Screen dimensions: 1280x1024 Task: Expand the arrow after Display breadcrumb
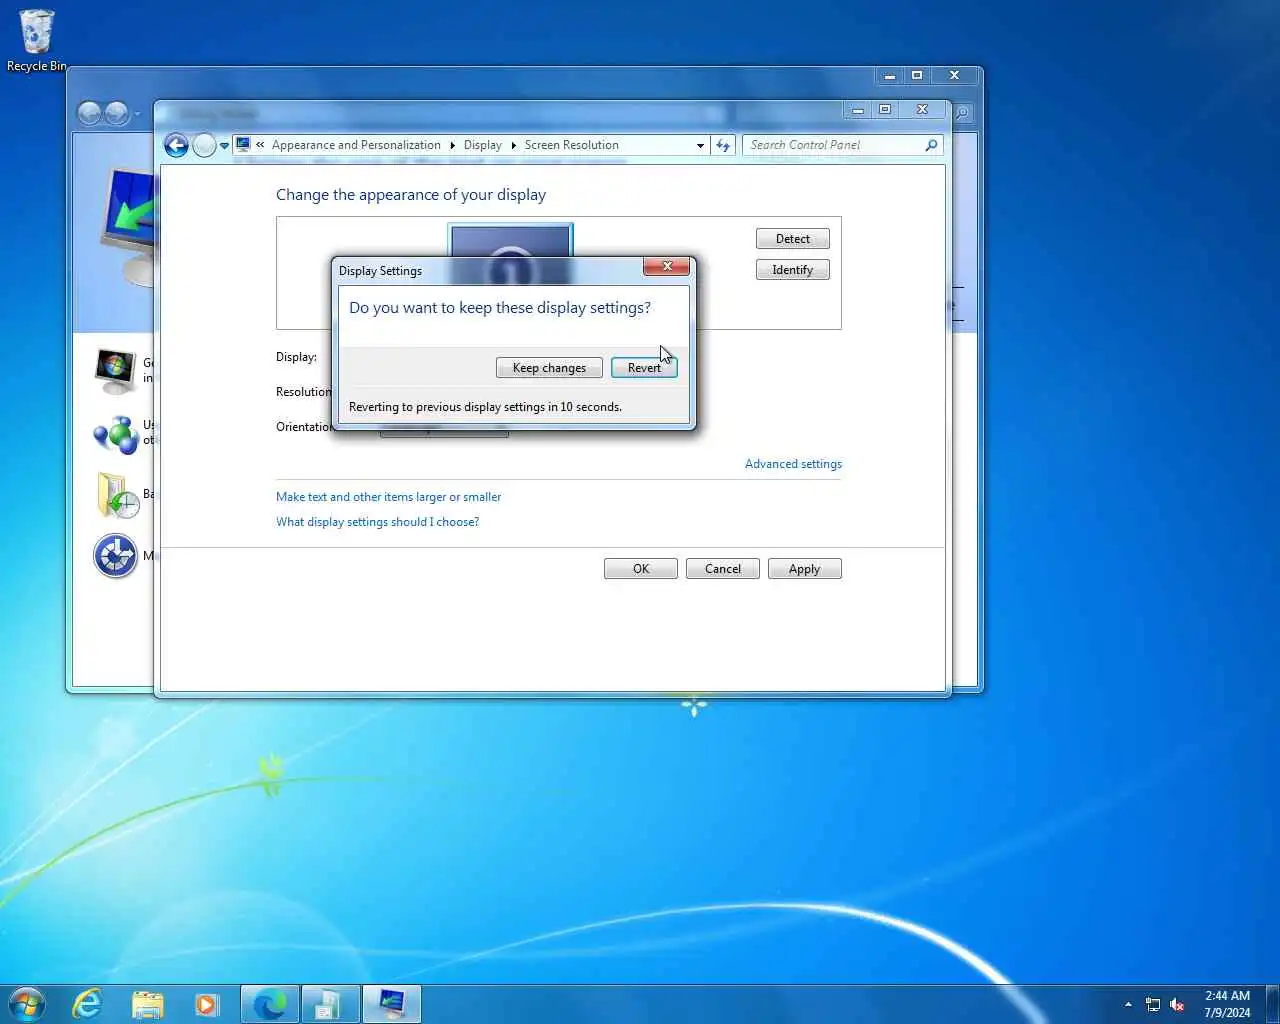click(x=514, y=145)
